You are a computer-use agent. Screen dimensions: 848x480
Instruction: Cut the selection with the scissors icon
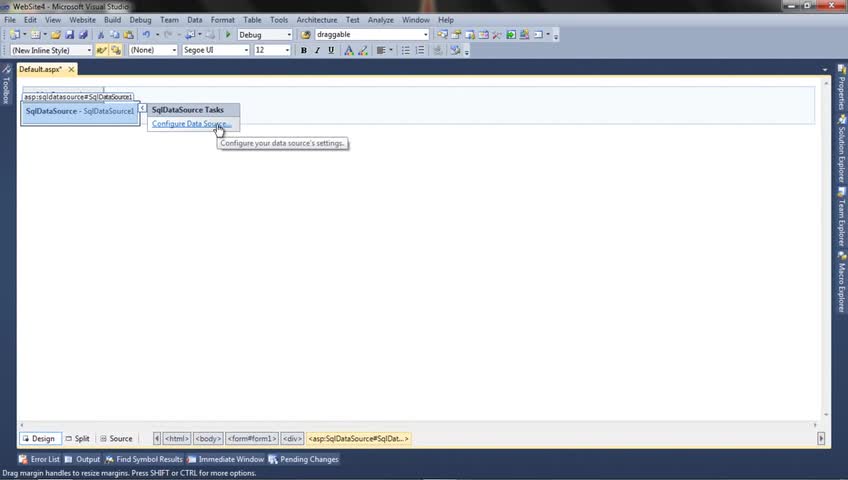pyautogui.click(x=101, y=35)
